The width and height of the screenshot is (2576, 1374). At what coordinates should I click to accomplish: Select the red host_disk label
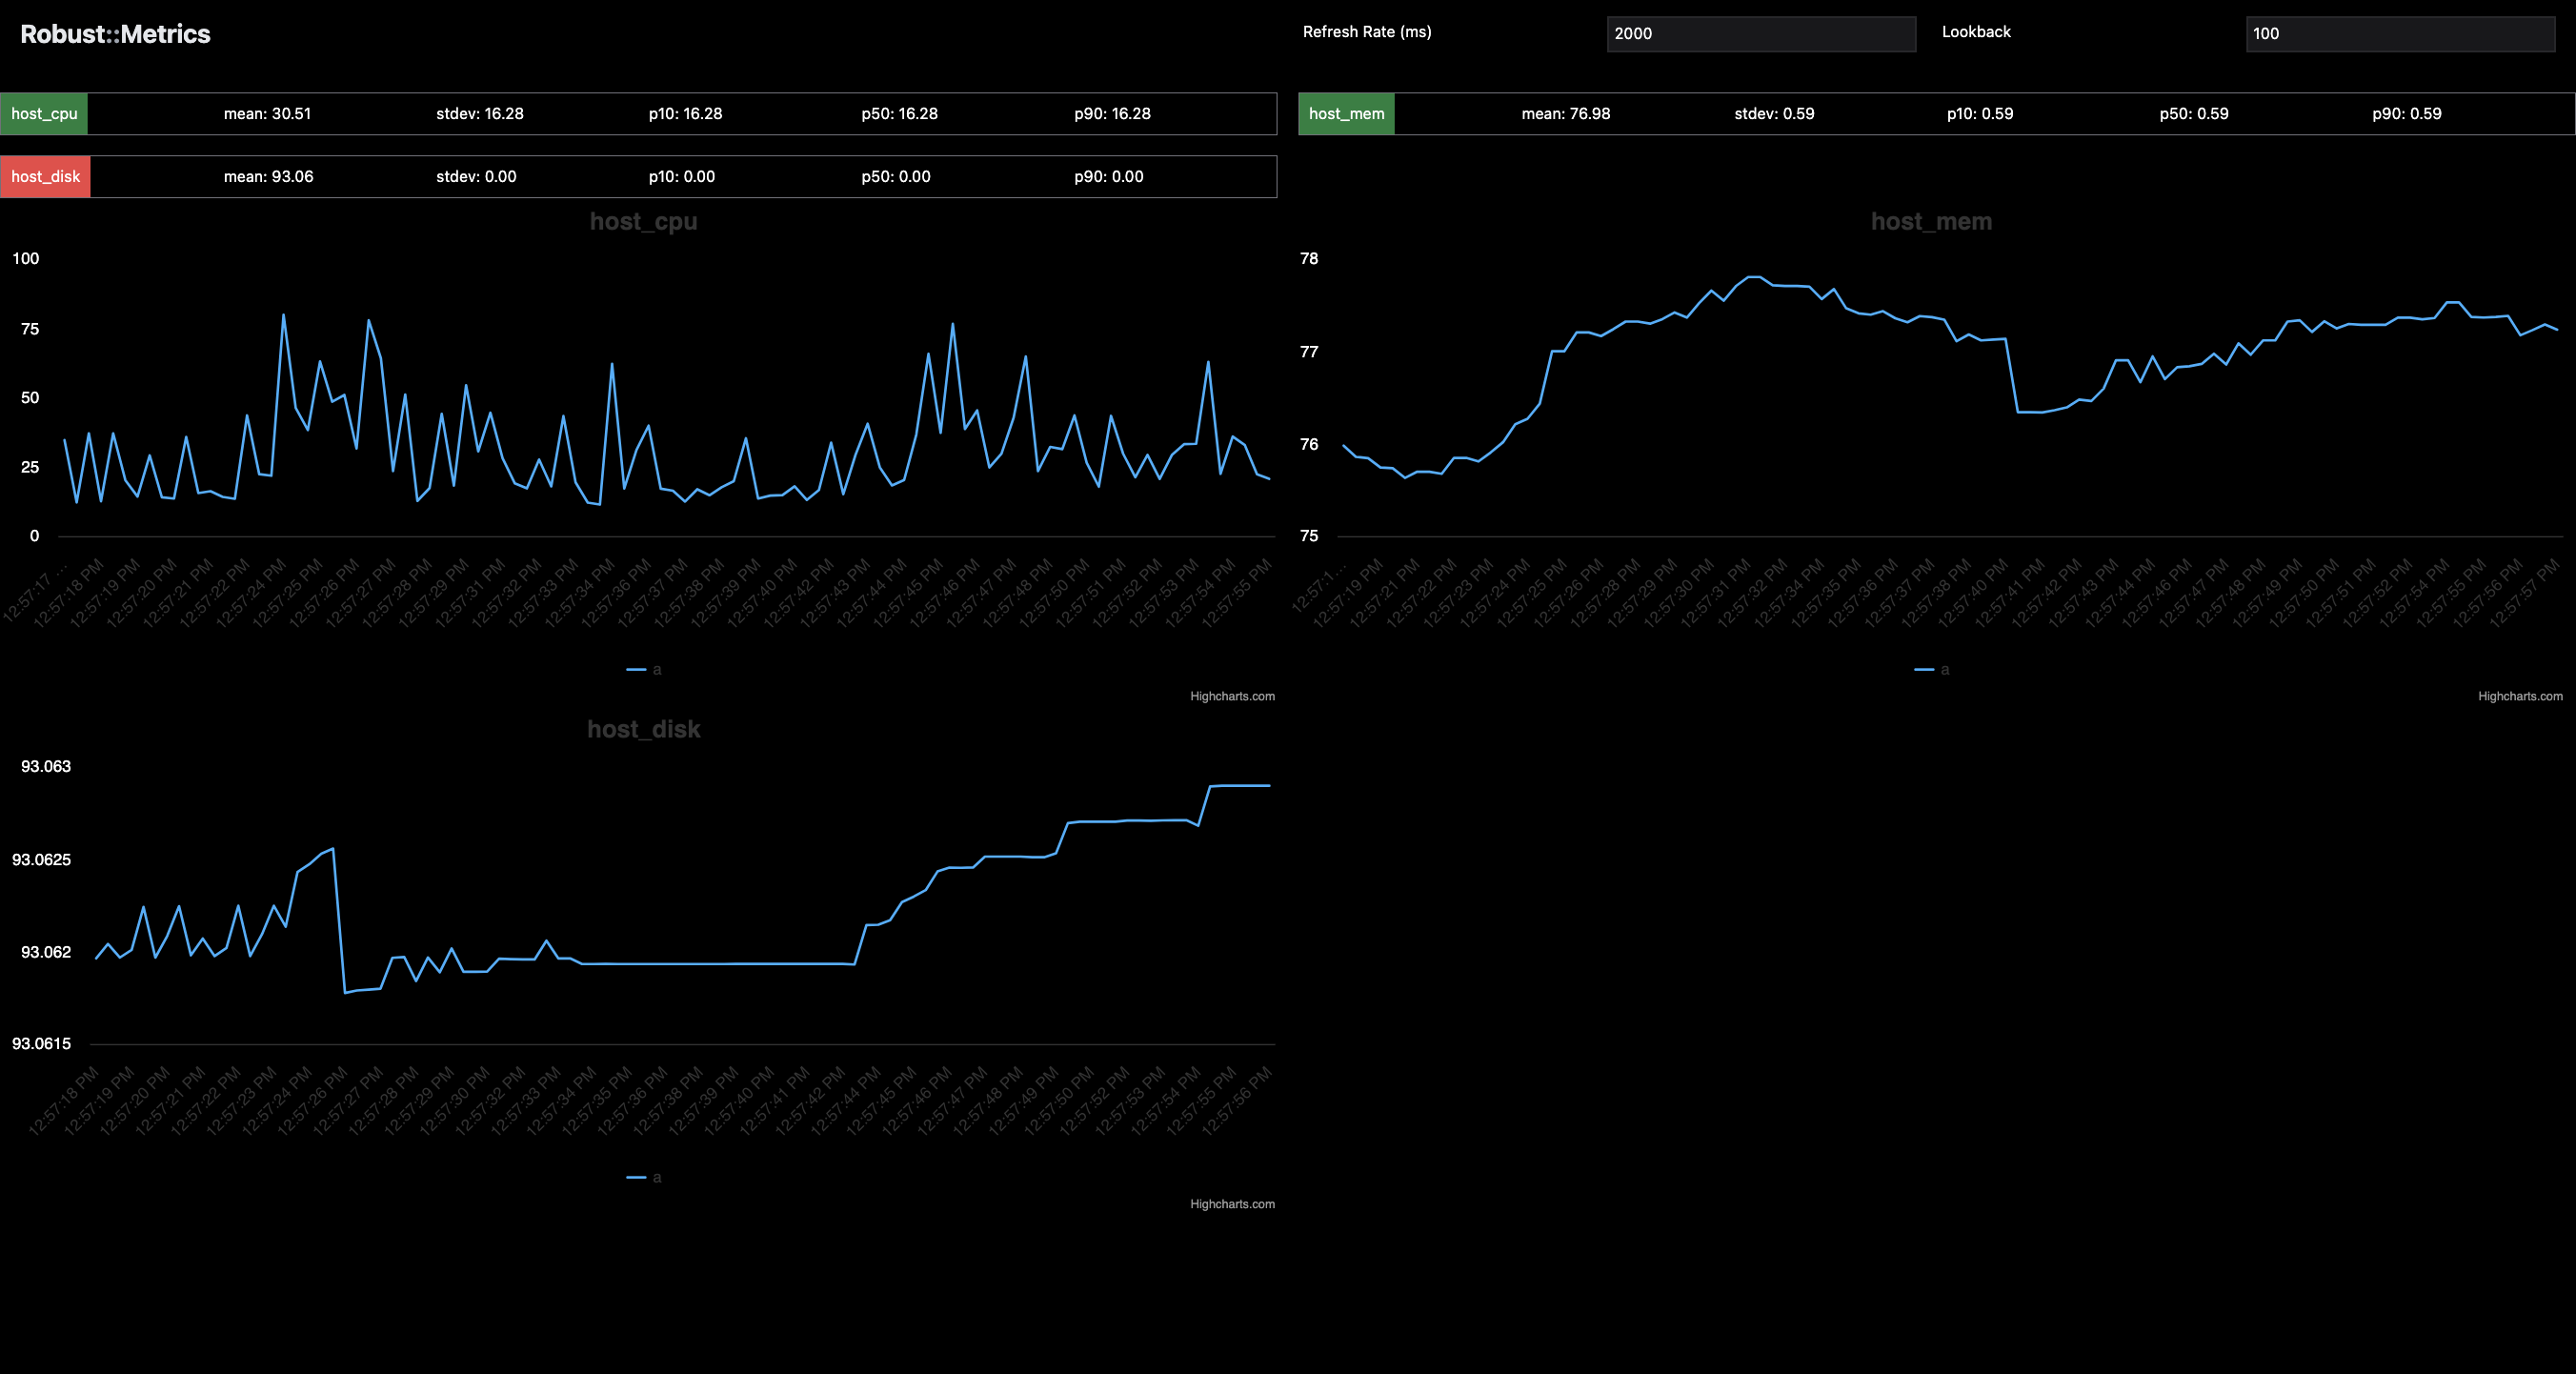(45, 177)
